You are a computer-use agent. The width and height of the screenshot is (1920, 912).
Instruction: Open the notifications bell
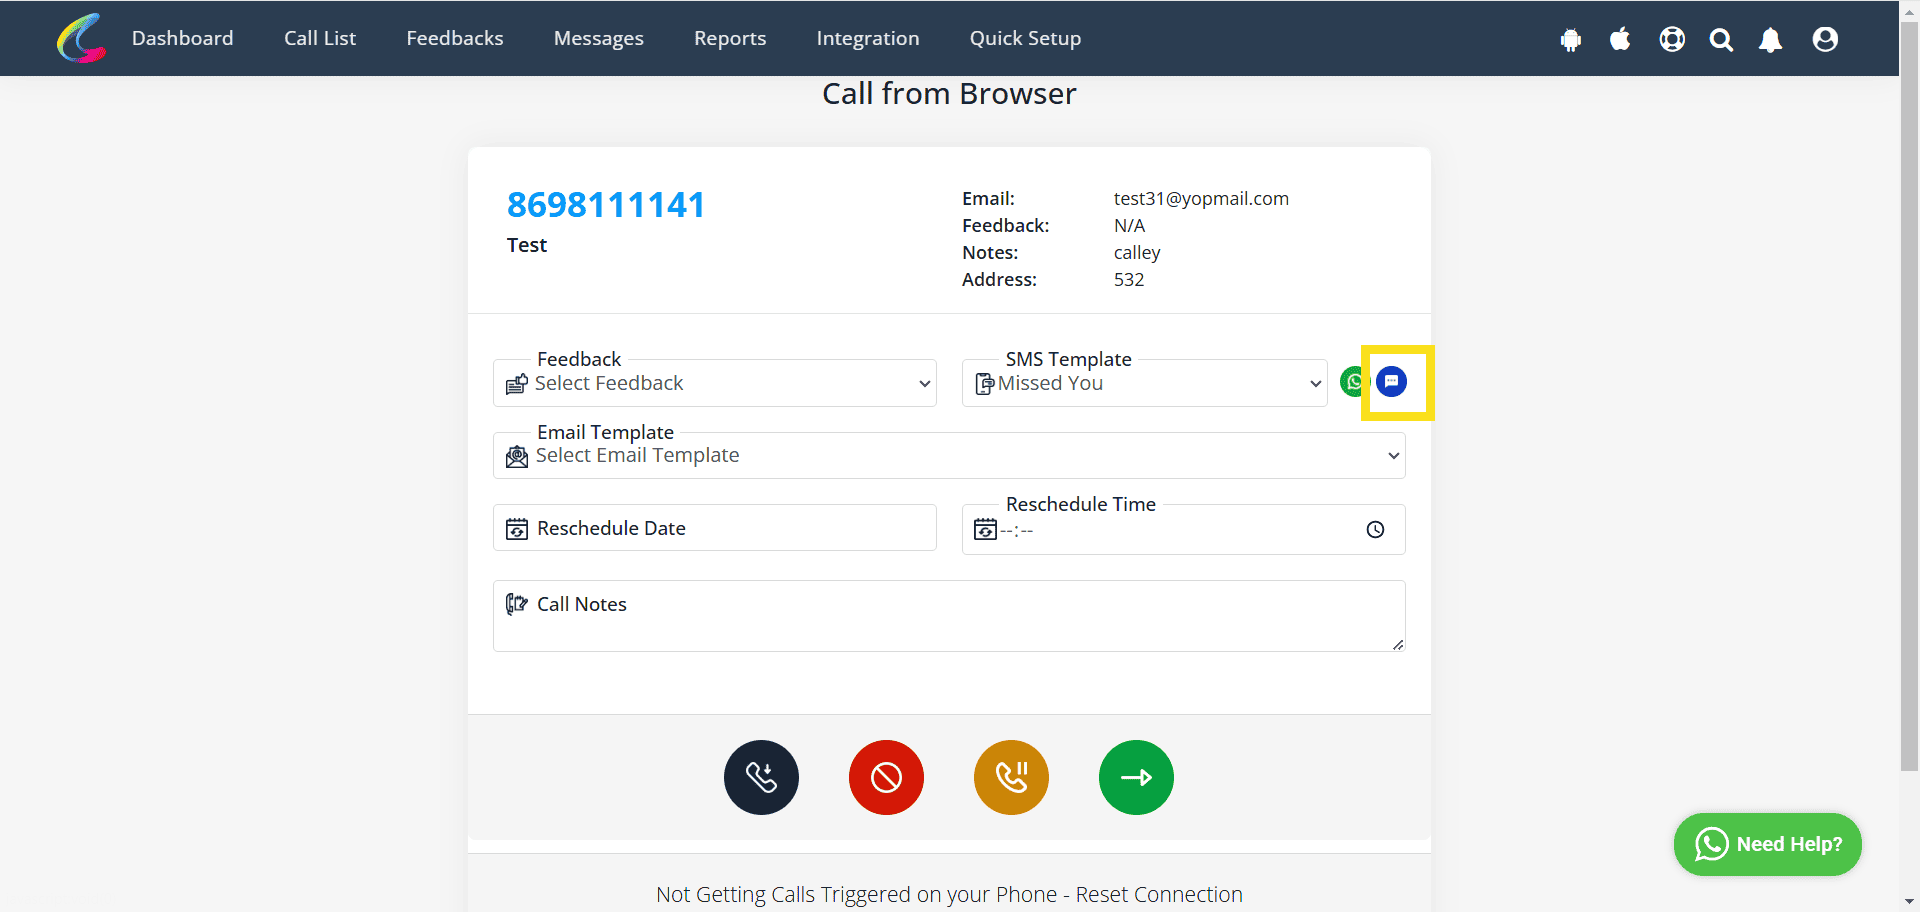click(1770, 39)
